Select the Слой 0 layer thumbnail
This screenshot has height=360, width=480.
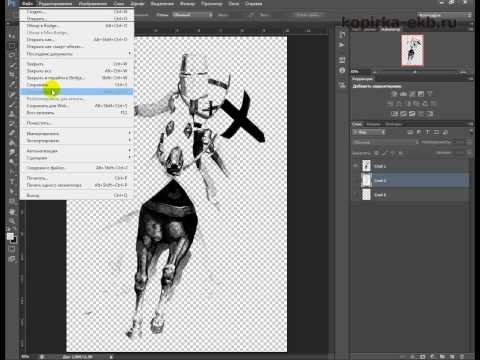click(366, 195)
